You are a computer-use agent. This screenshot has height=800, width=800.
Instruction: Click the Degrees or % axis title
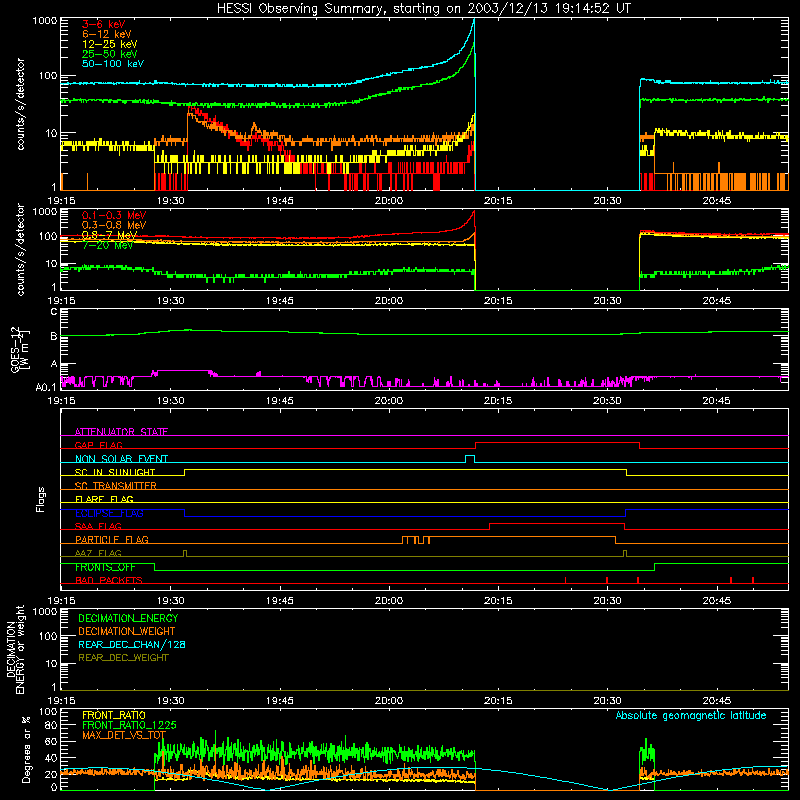[x=26, y=749]
